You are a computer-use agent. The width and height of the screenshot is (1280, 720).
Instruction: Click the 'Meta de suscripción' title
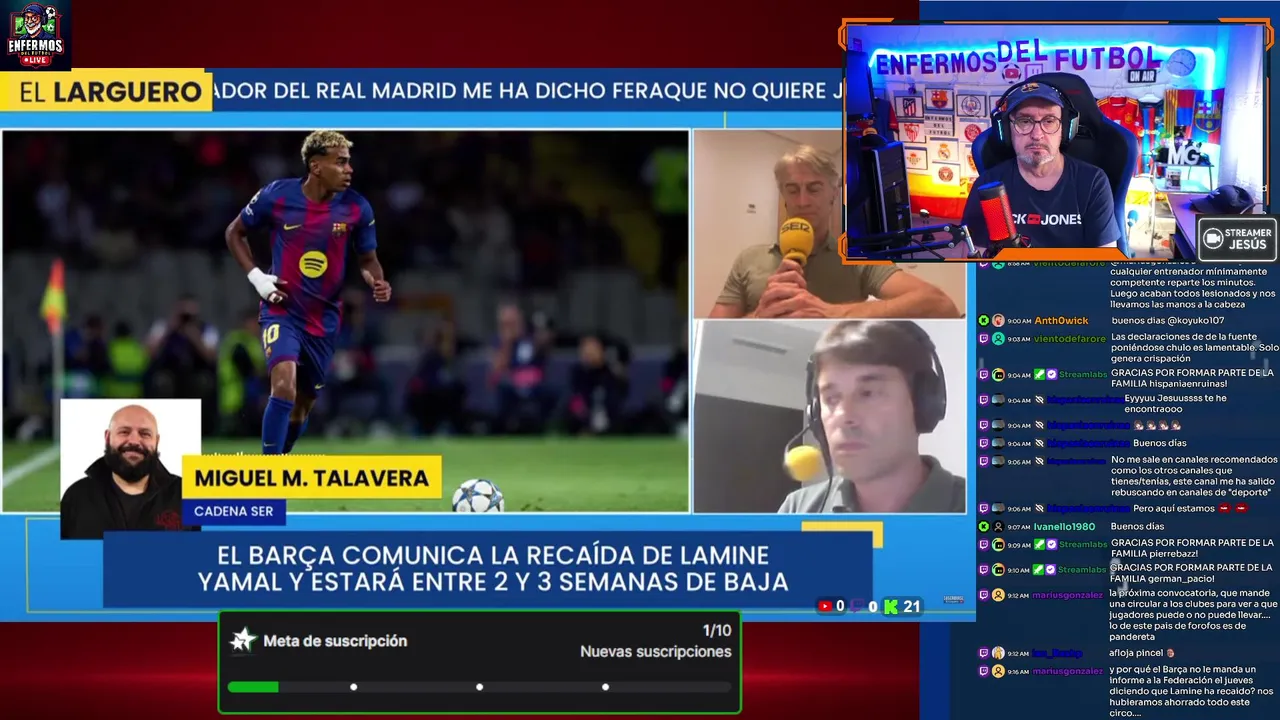coord(335,641)
